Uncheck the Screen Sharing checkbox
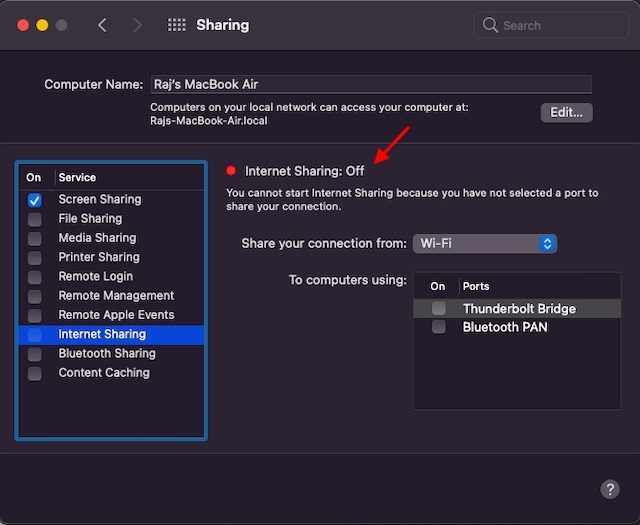640x525 pixels. [35, 200]
